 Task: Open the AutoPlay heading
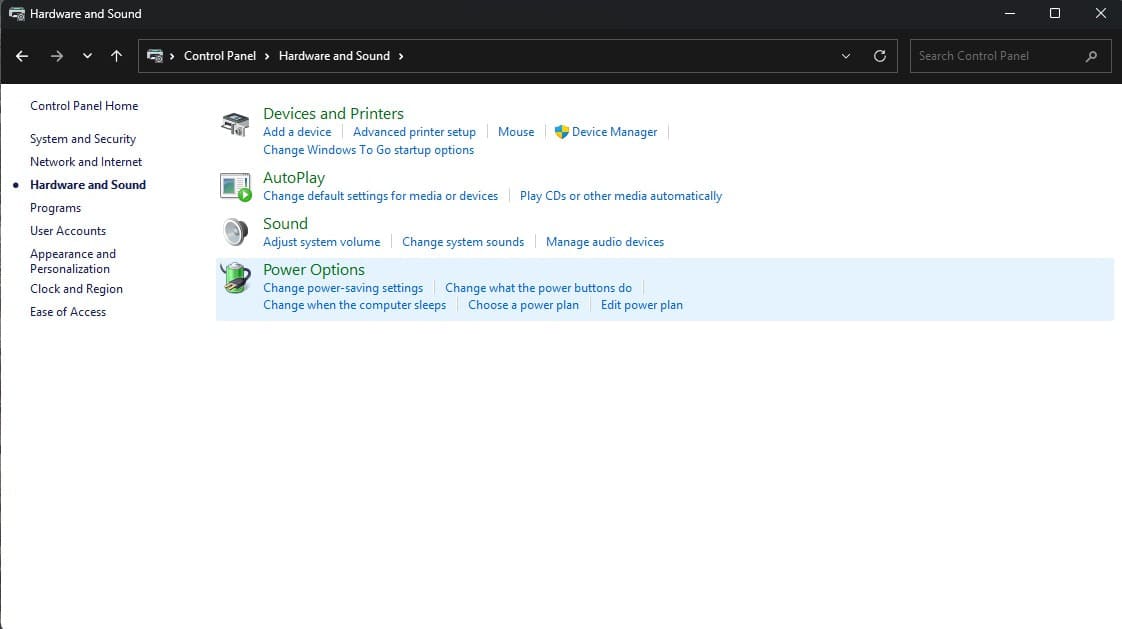click(294, 177)
